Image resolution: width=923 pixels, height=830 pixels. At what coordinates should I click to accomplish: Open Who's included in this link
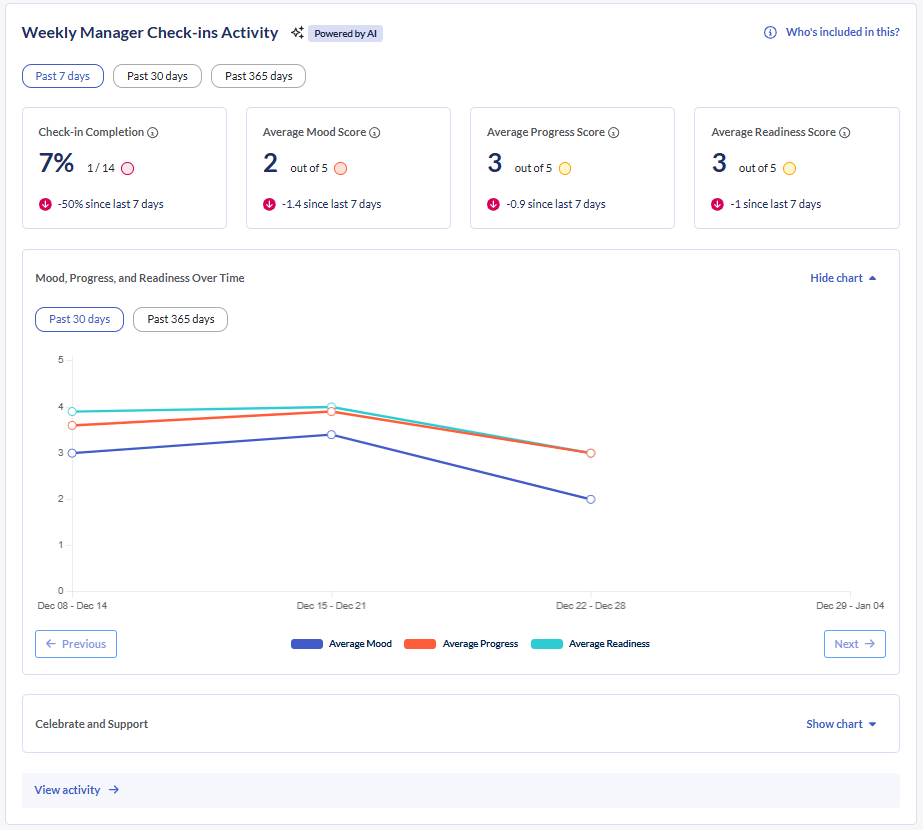tap(842, 33)
